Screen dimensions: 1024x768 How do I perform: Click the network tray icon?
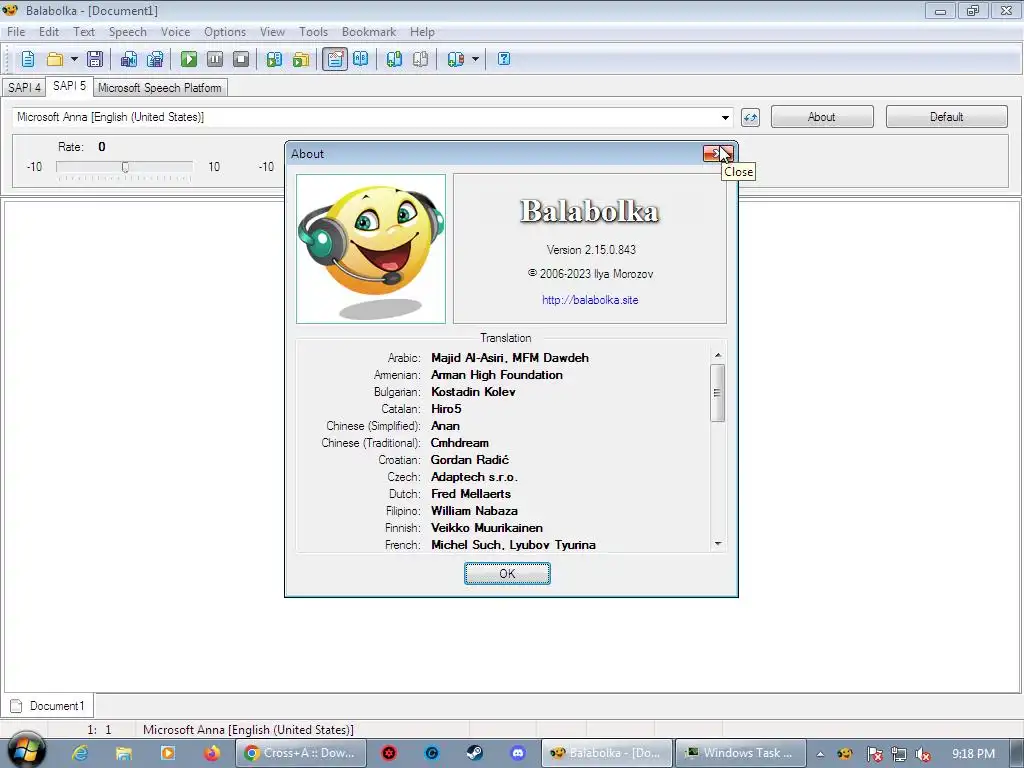[899, 754]
